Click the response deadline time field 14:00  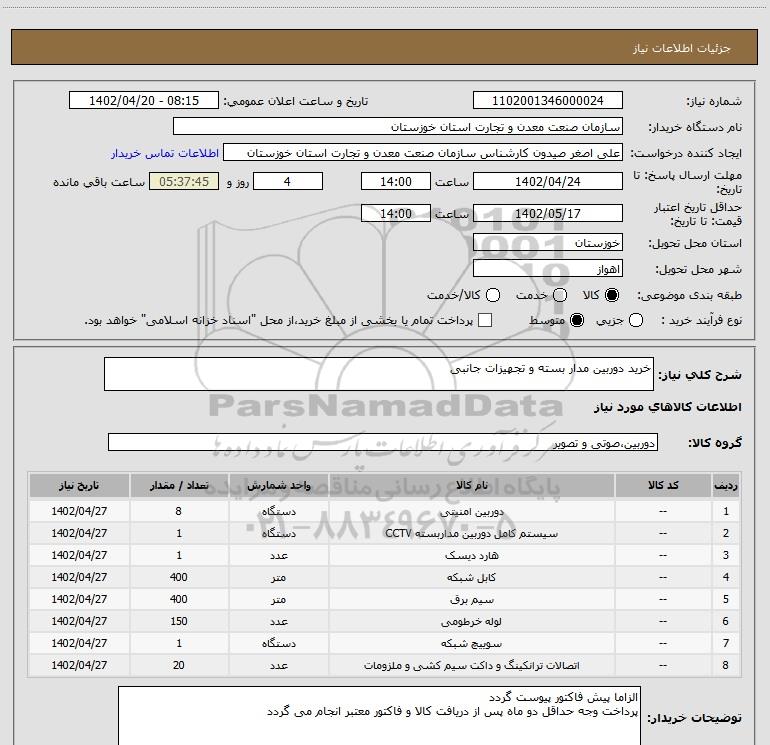(396, 182)
